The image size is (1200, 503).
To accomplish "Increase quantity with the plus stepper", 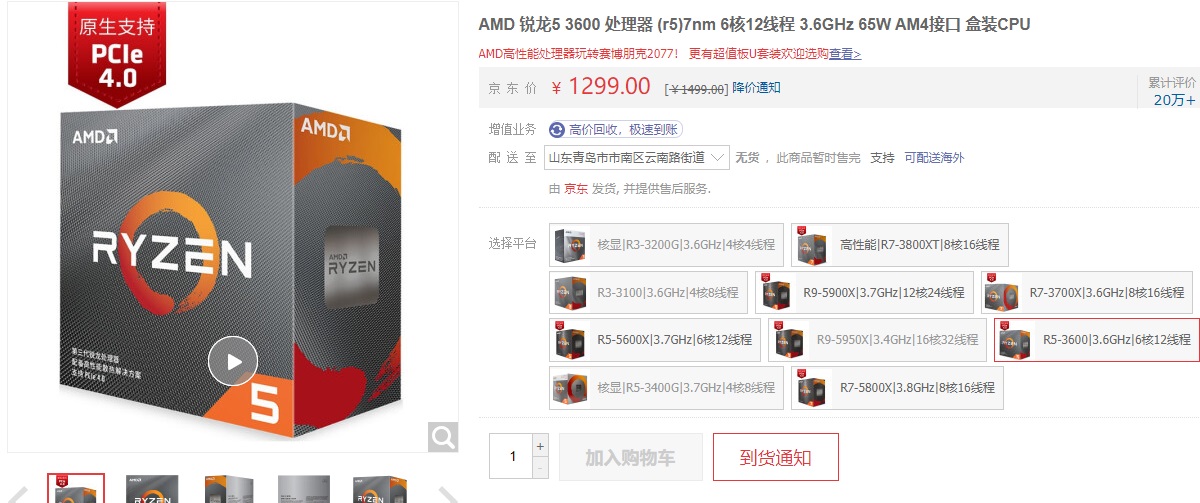I will 541,445.
